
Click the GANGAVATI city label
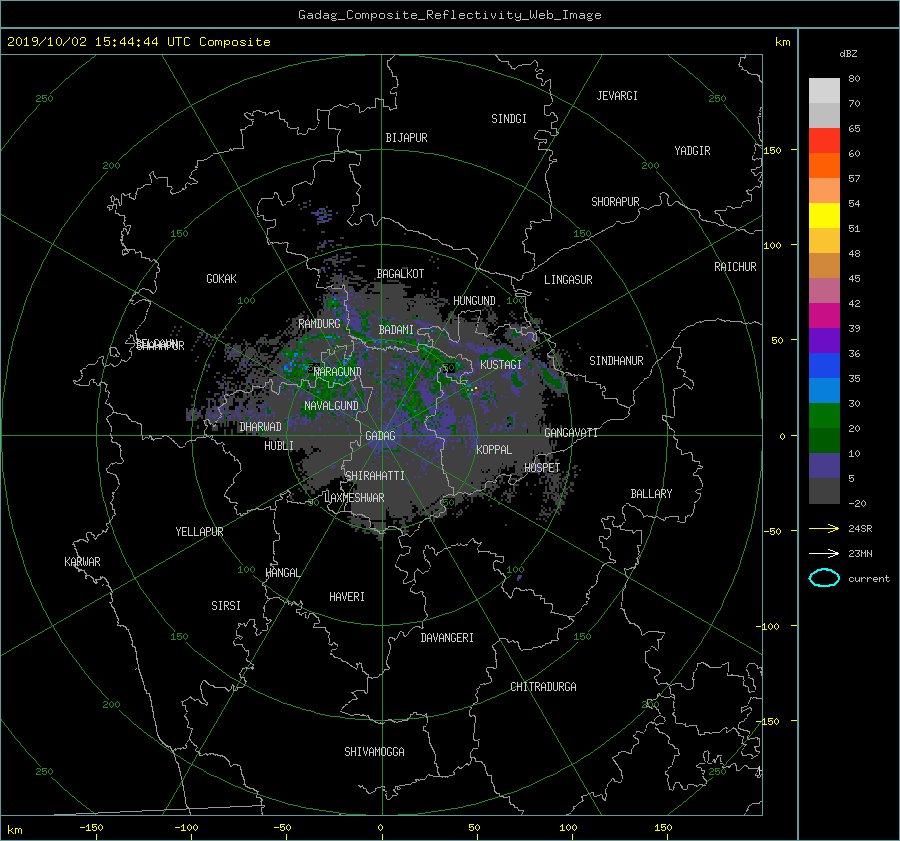(571, 432)
